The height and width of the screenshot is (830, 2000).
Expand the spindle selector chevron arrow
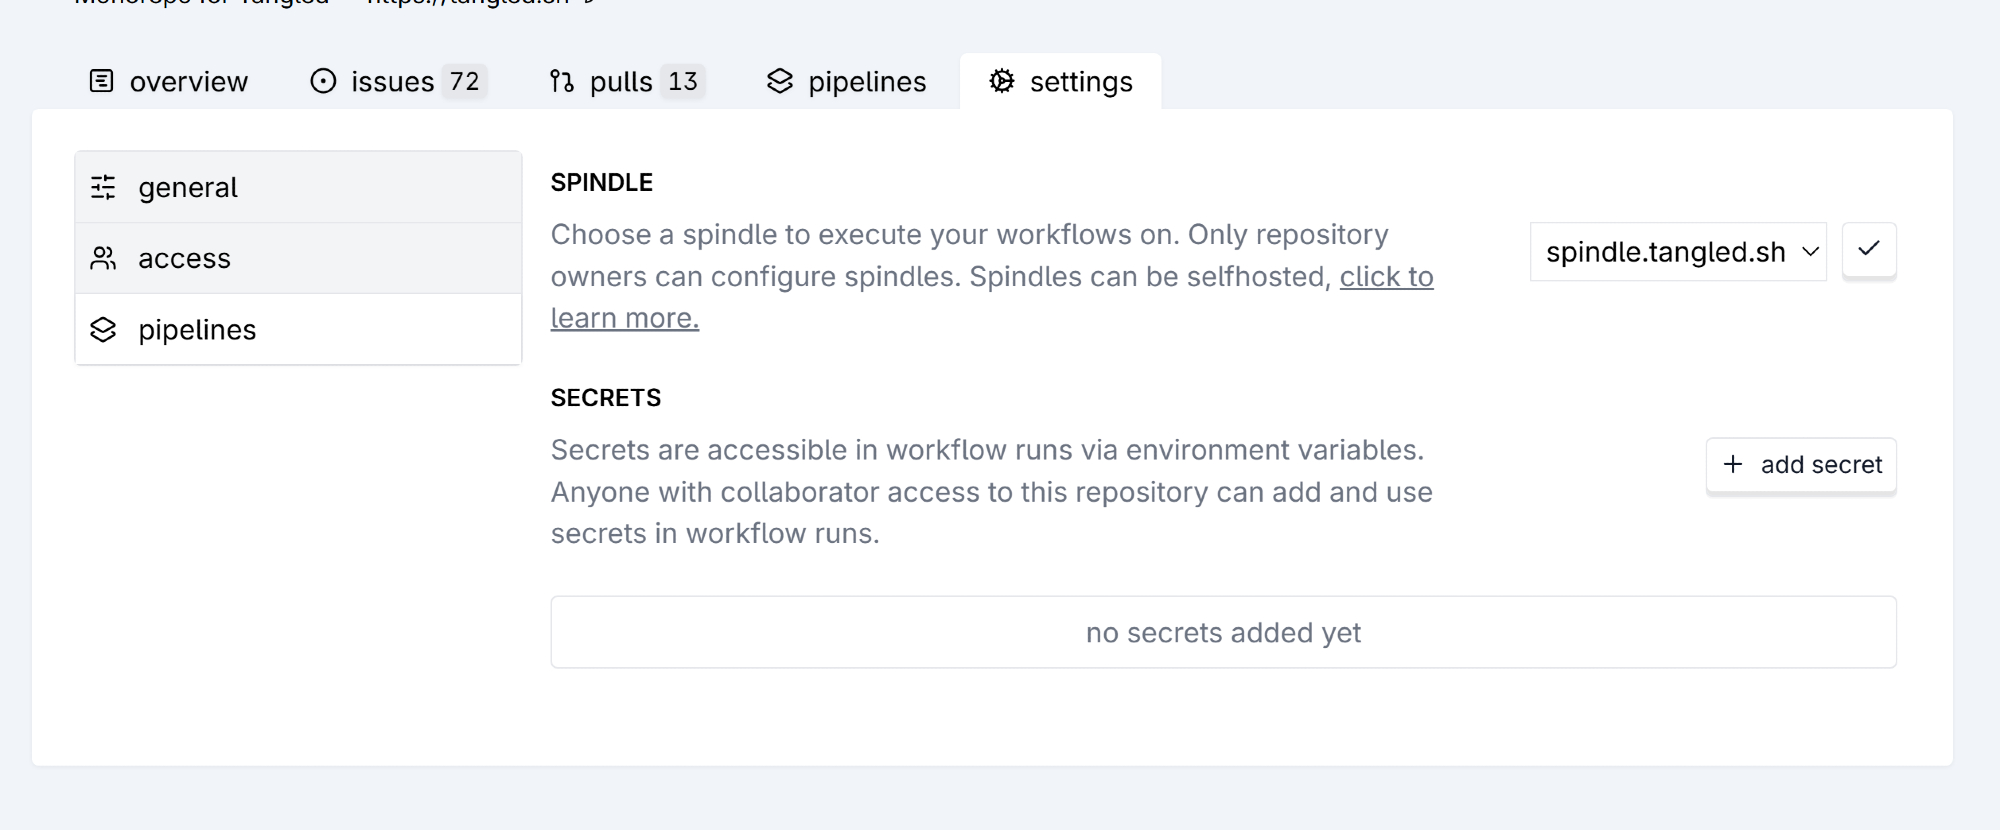(x=1810, y=252)
